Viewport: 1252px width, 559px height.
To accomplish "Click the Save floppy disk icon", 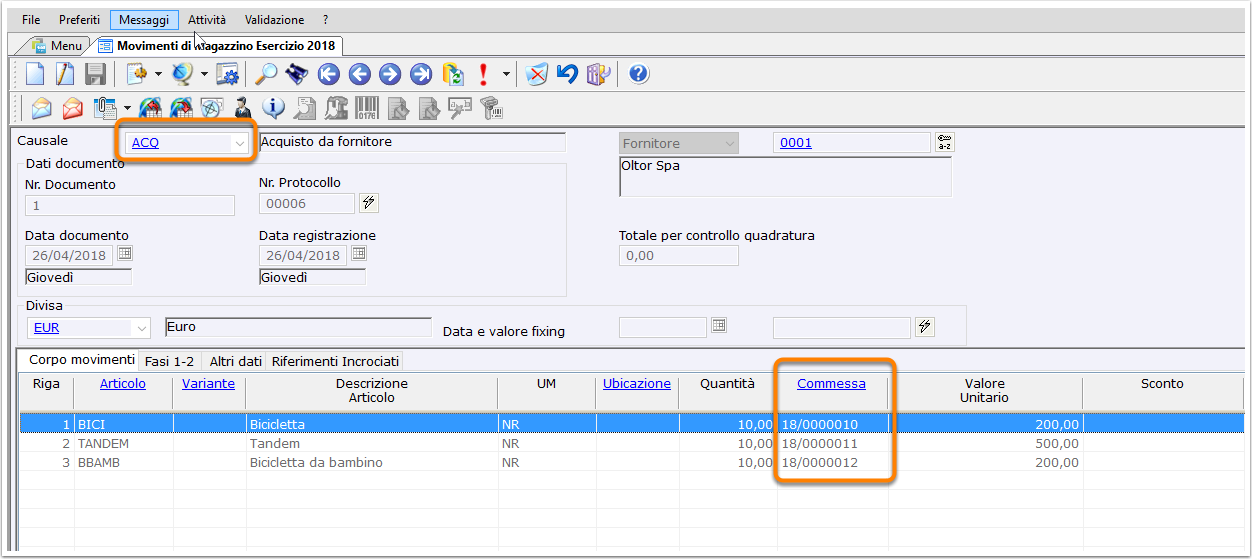I will click(x=95, y=74).
